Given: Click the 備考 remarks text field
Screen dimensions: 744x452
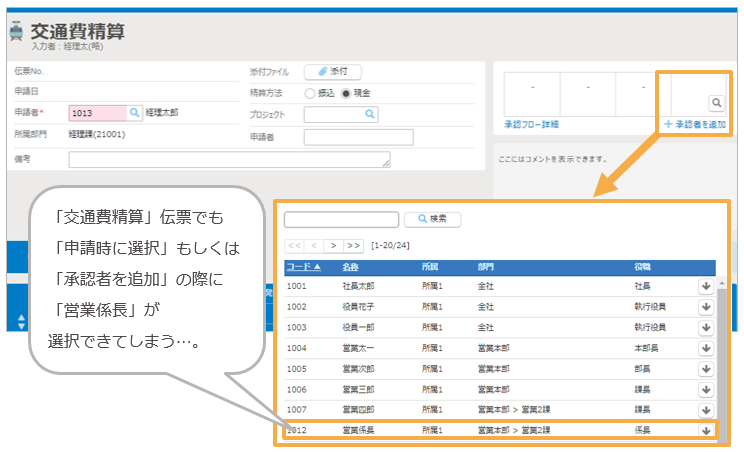Looking at the screenshot, I should pyautogui.click(x=229, y=160).
